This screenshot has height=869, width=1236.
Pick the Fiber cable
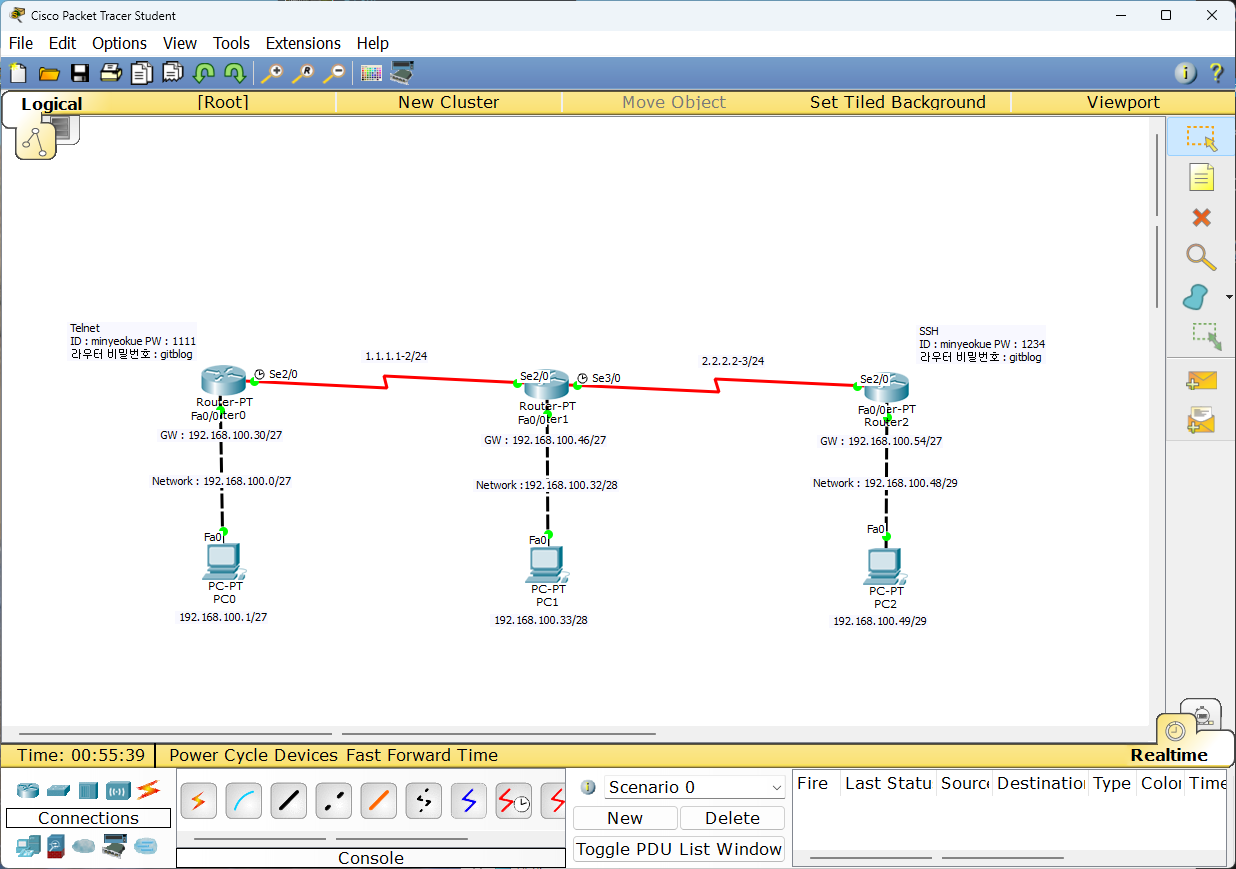pos(379,800)
